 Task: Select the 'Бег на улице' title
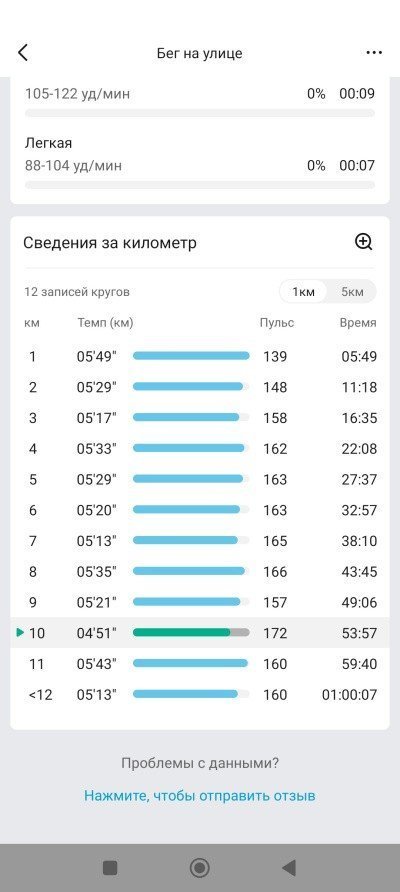200,53
